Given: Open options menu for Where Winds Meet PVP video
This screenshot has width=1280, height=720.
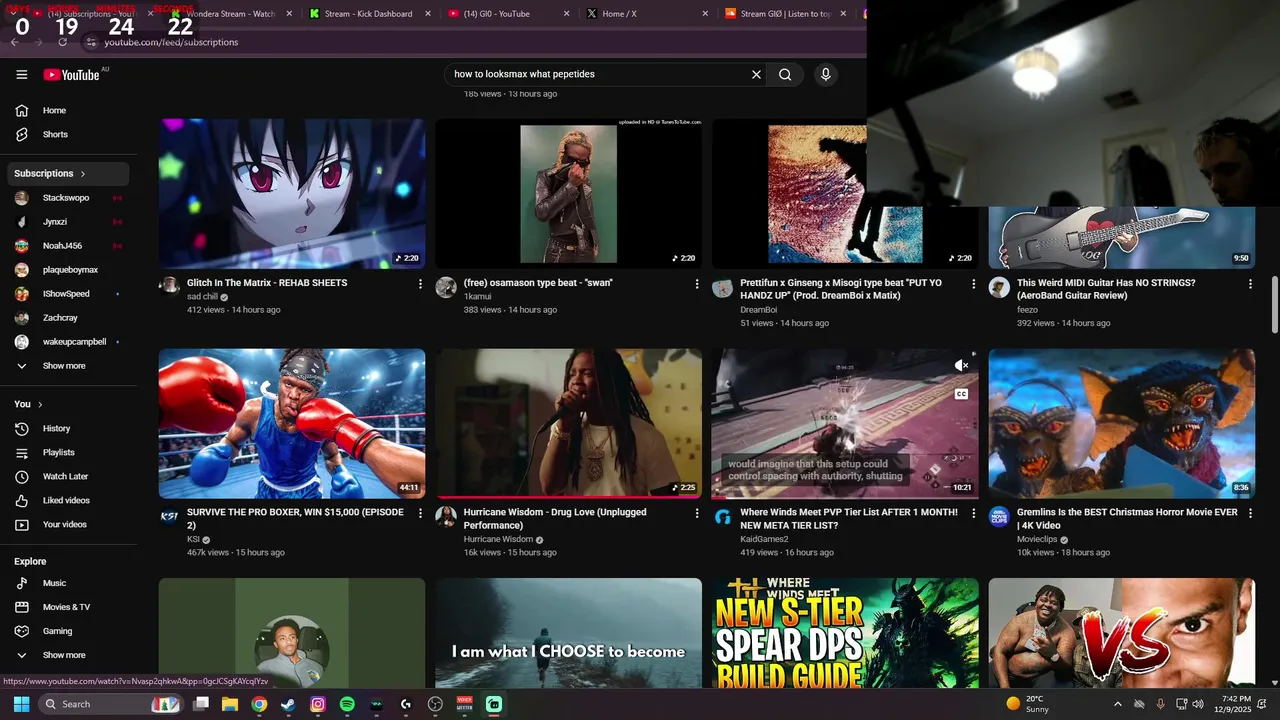Looking at the screenshot, I should [973, 513].
